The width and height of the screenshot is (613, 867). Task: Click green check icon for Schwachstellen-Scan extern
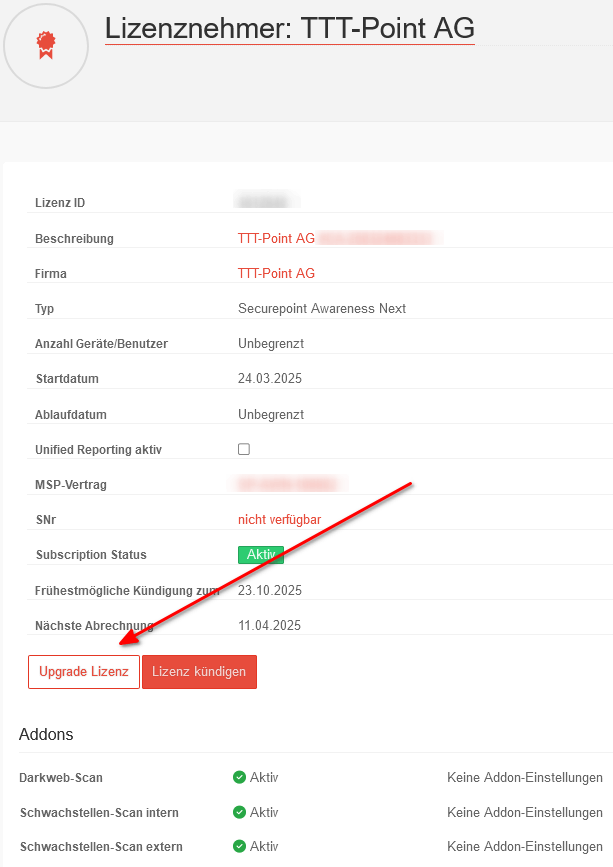[x=239, y=846]
